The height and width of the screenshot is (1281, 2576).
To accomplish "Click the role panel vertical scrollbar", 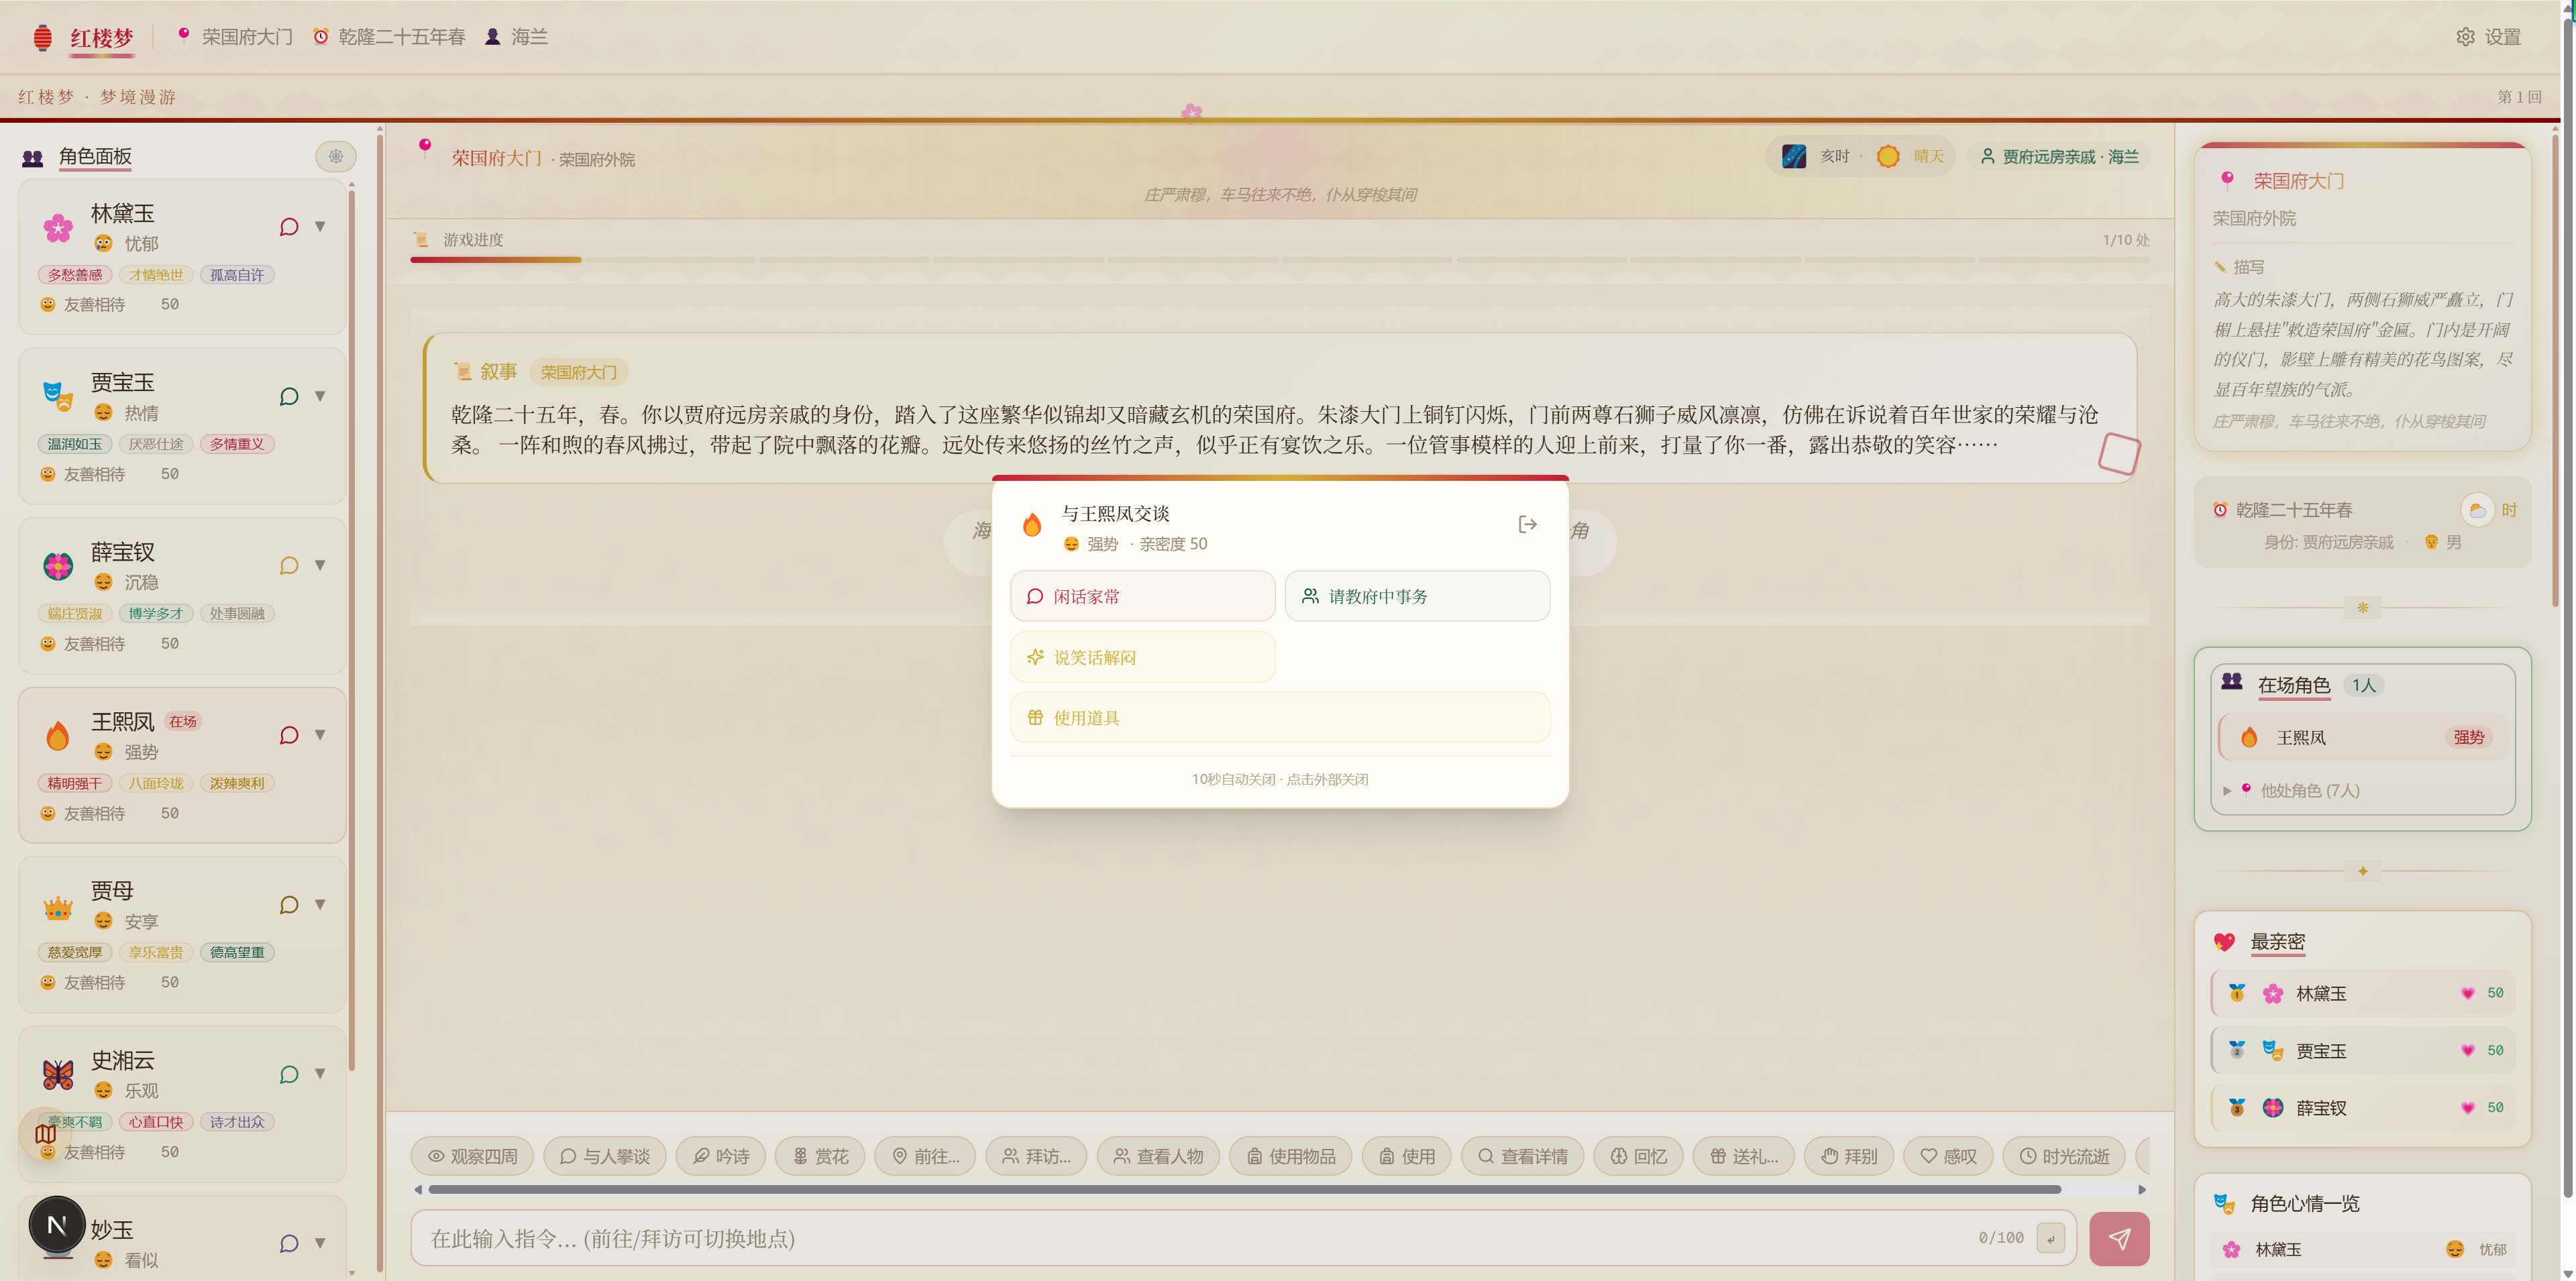I will (x=351, y=629).
